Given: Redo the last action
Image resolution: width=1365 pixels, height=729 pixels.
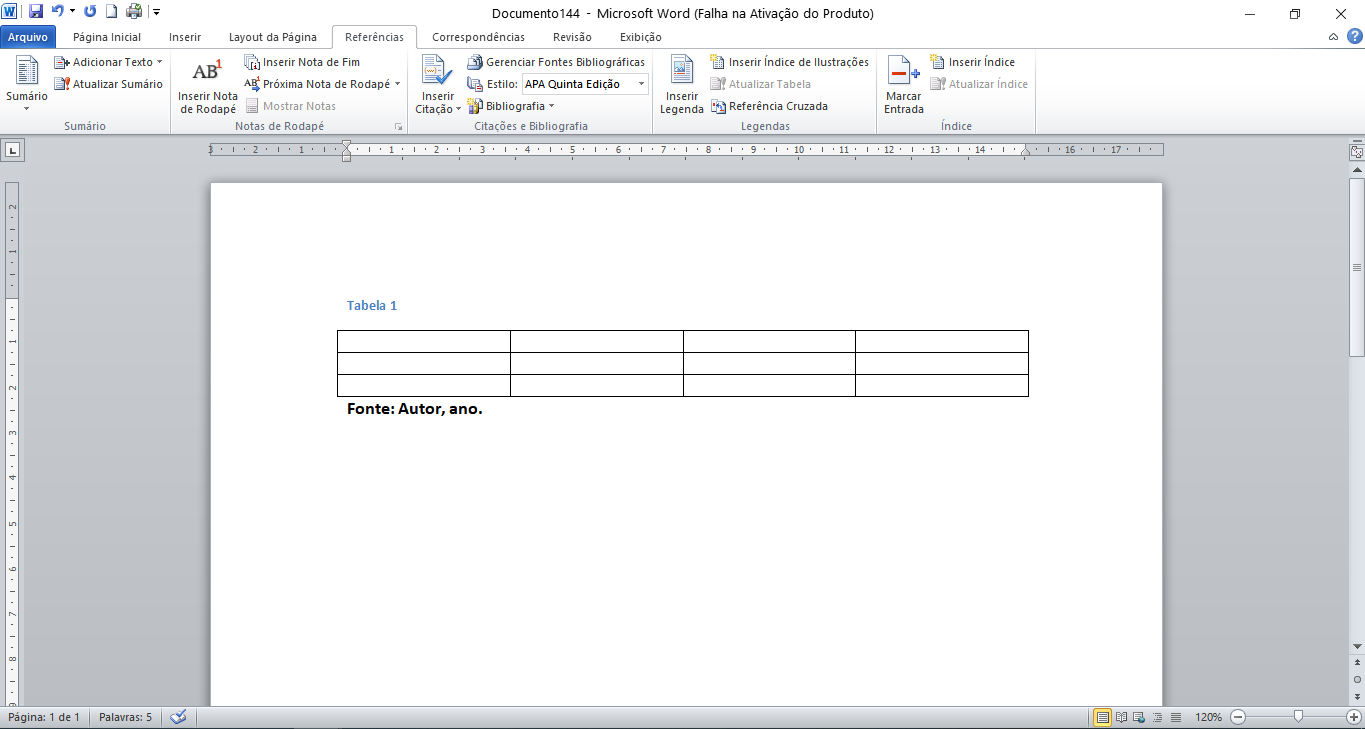Looking at the screenshot, I should pyautogui.click(x=90, y=12).
